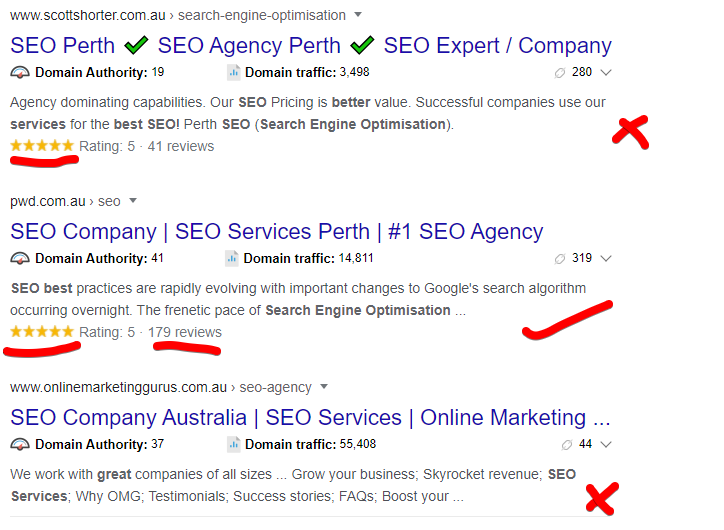Screen dimensions: 724x530
Task: Click backlinks link icon beside 319
Action: tap(560, 259)
